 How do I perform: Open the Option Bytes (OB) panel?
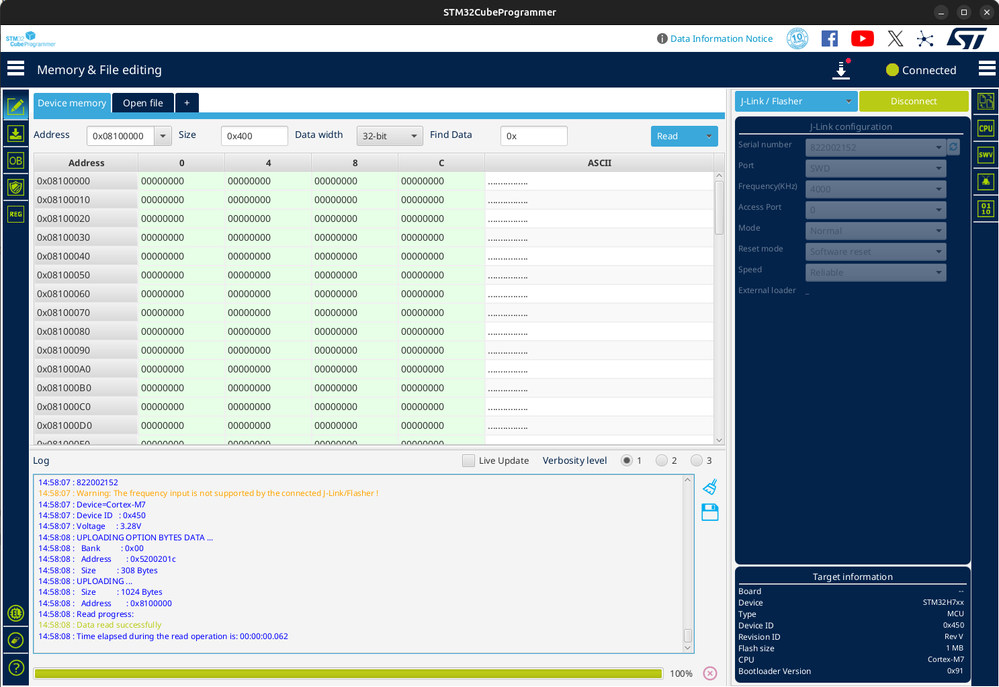pyautogui.click(x=16, y=160)
